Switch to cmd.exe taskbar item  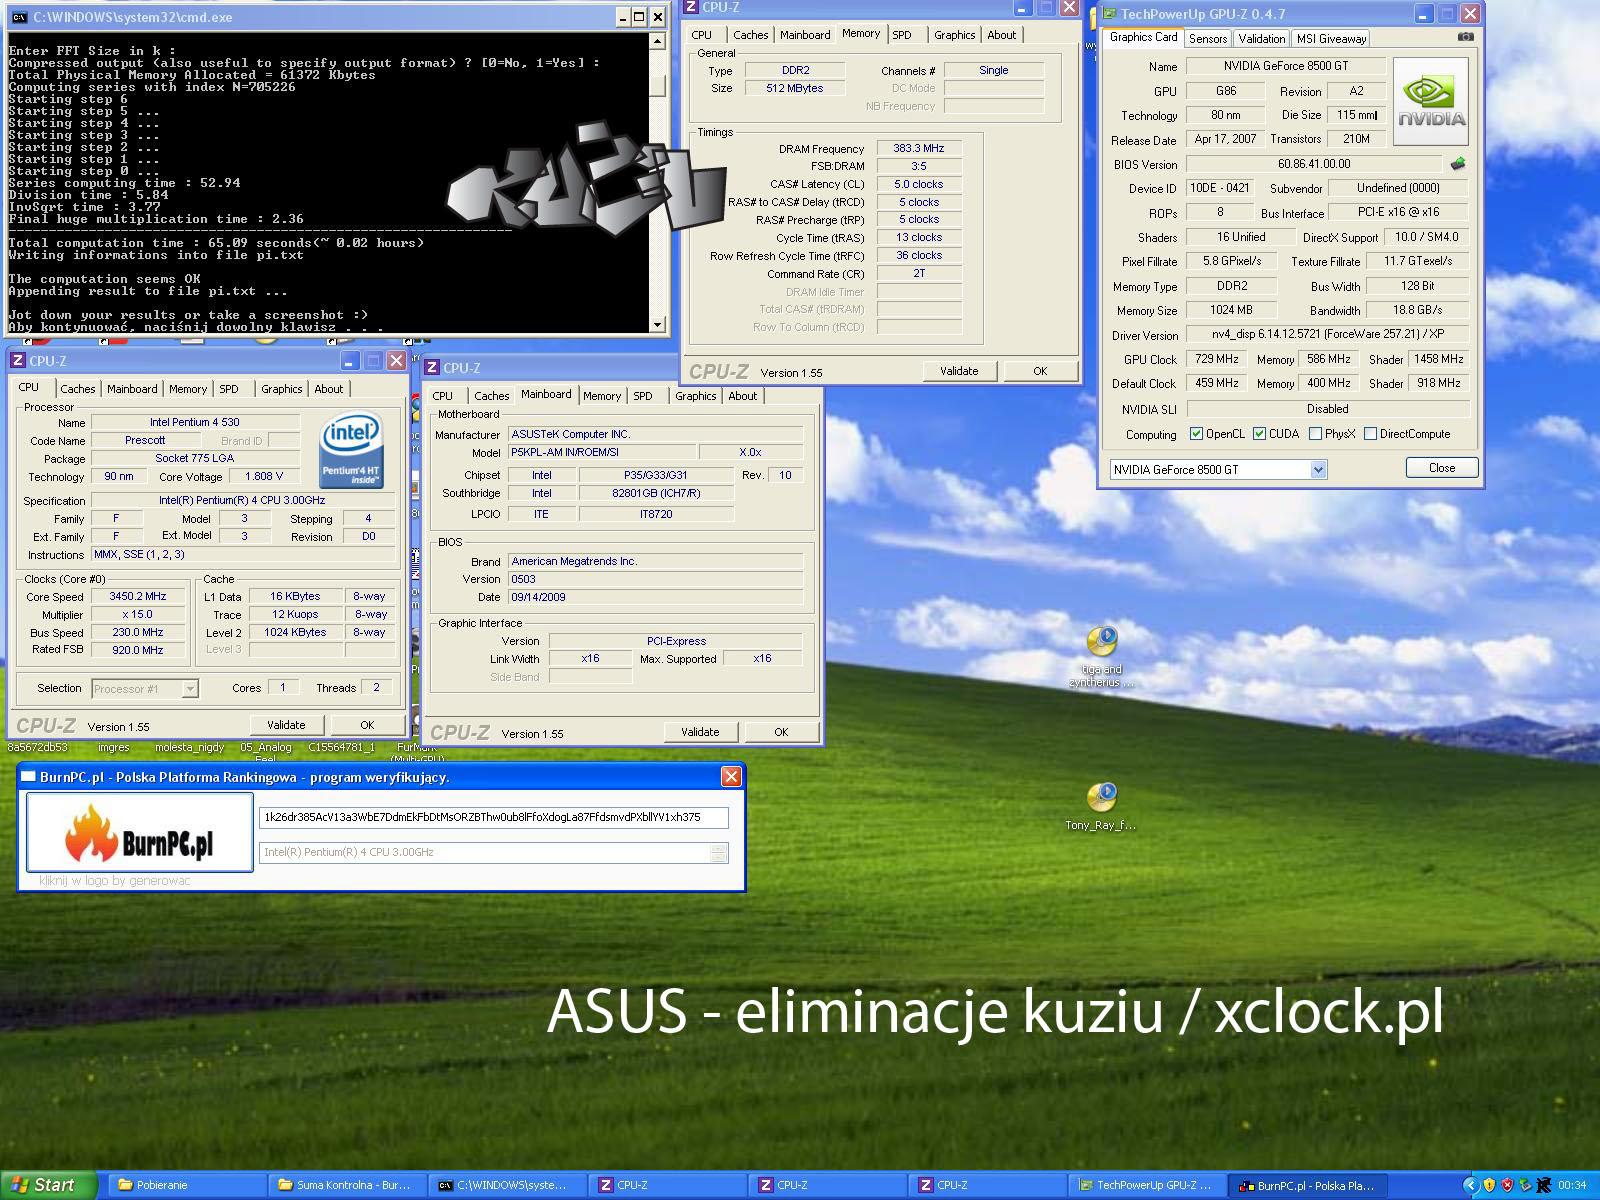click(507, 1185)
